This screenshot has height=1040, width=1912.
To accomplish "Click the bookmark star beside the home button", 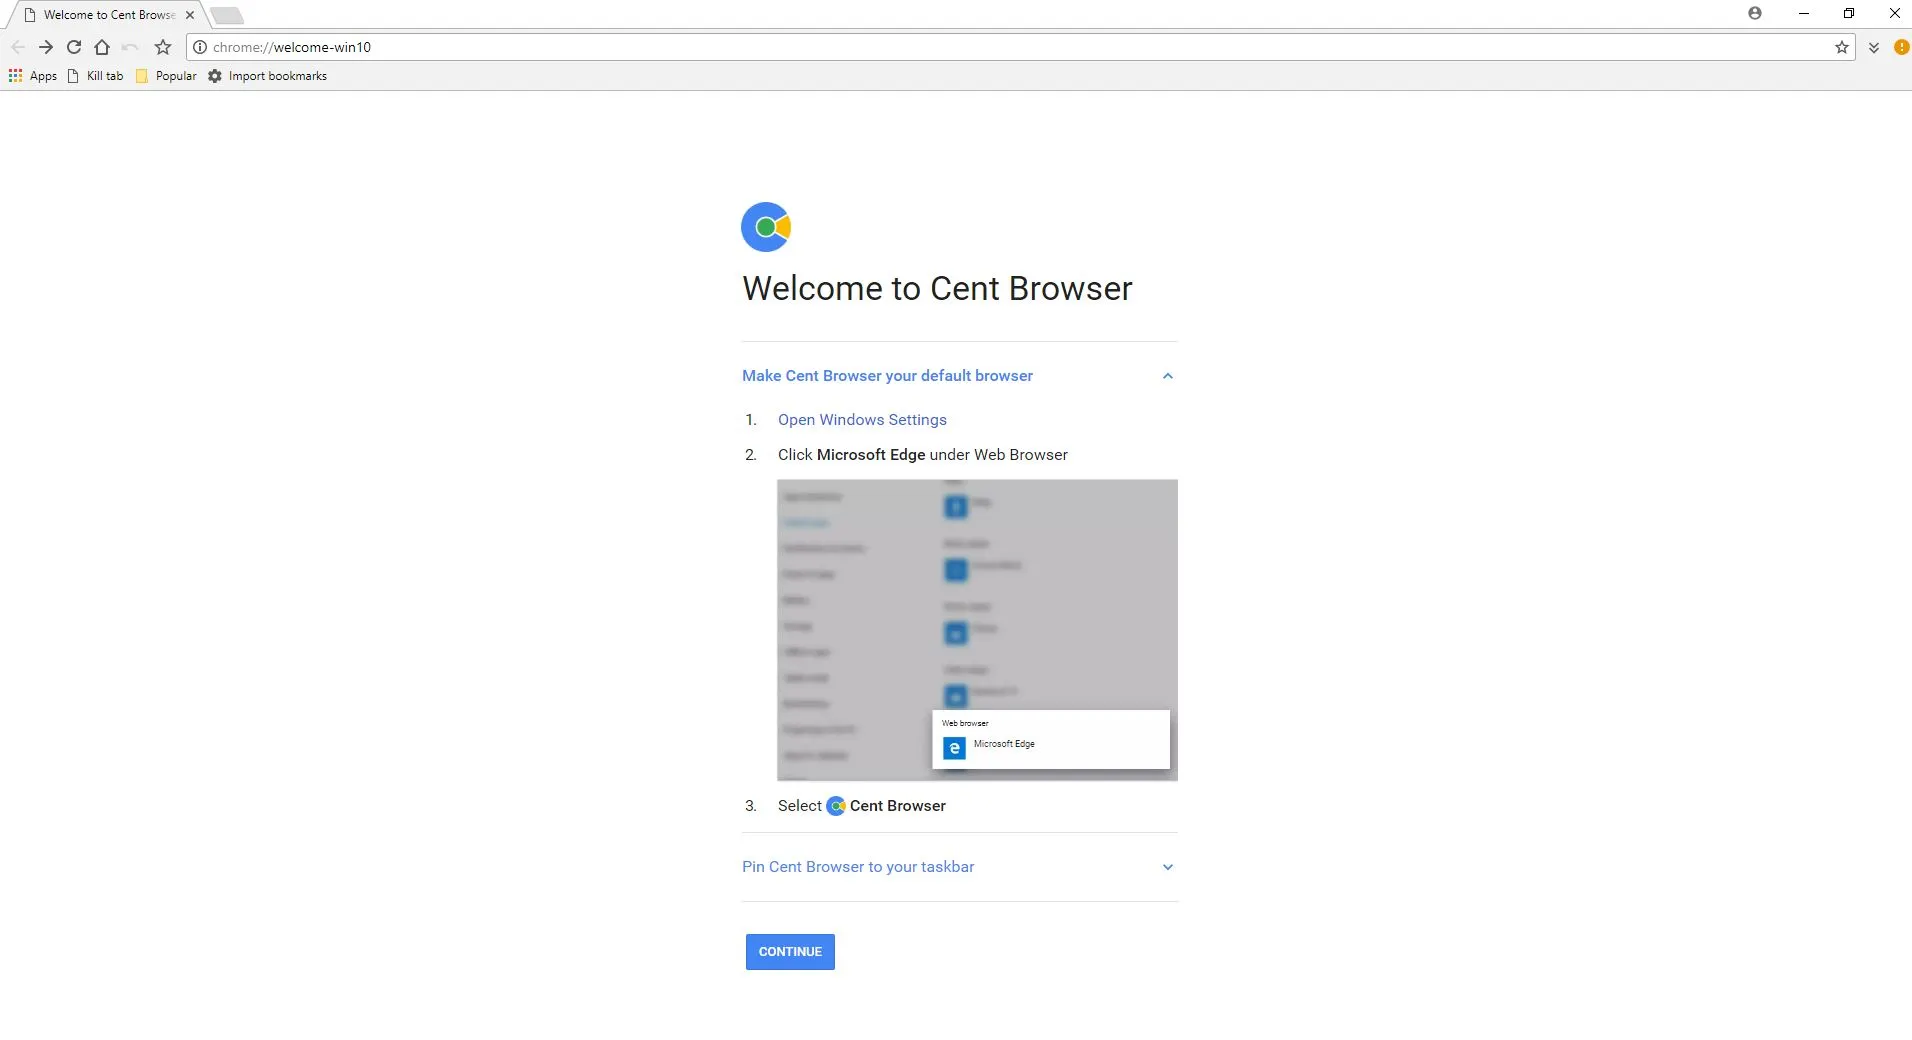I will click(163, 47).
